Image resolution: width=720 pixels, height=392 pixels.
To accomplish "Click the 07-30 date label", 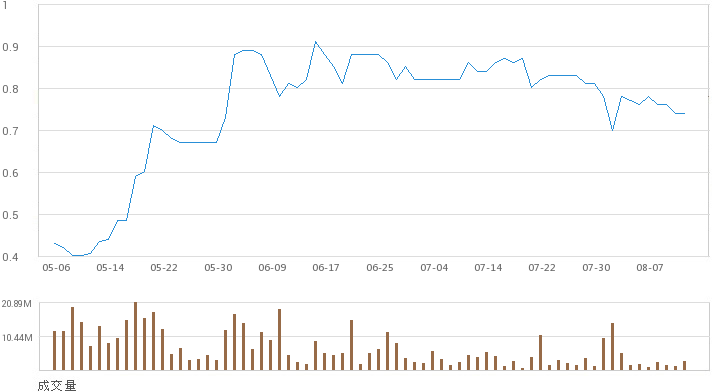I will pos(596,268).
